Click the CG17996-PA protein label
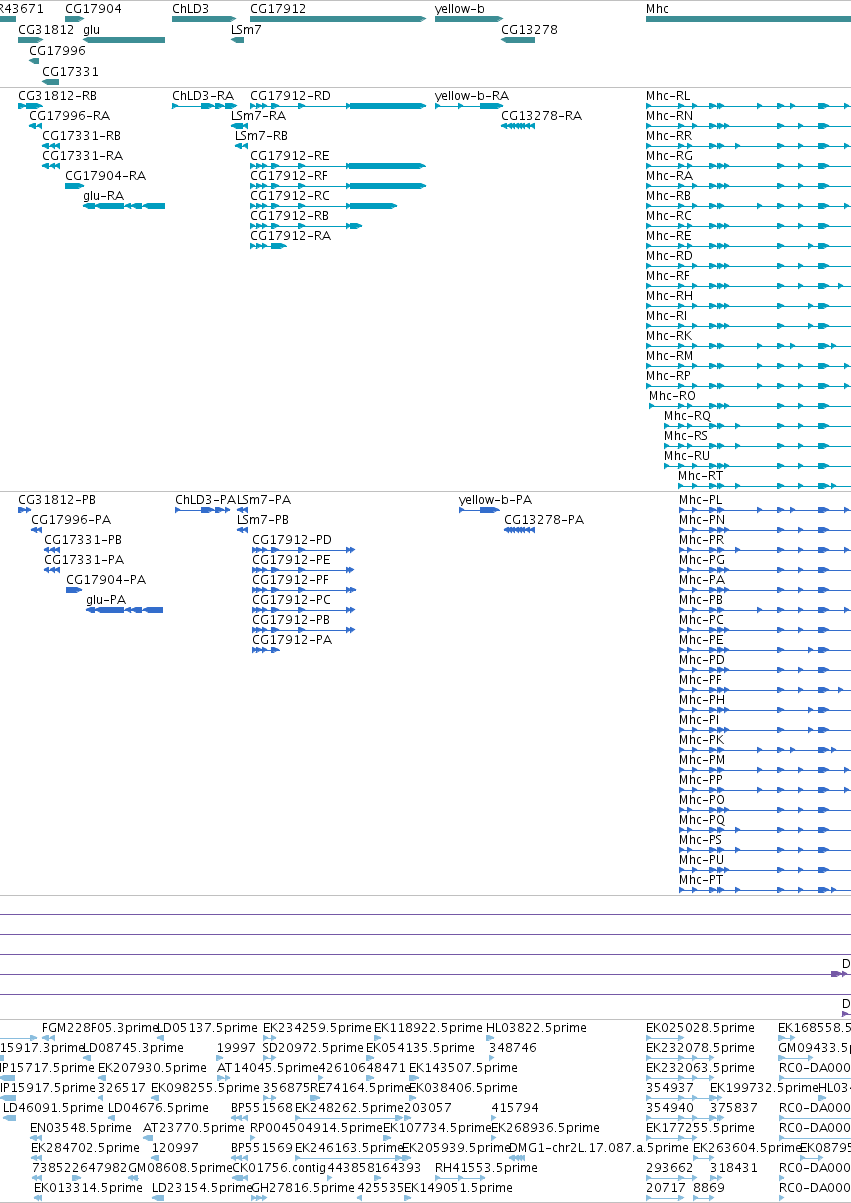The width and height of the screenshot is (851, 1203). (x=71, y=520)
